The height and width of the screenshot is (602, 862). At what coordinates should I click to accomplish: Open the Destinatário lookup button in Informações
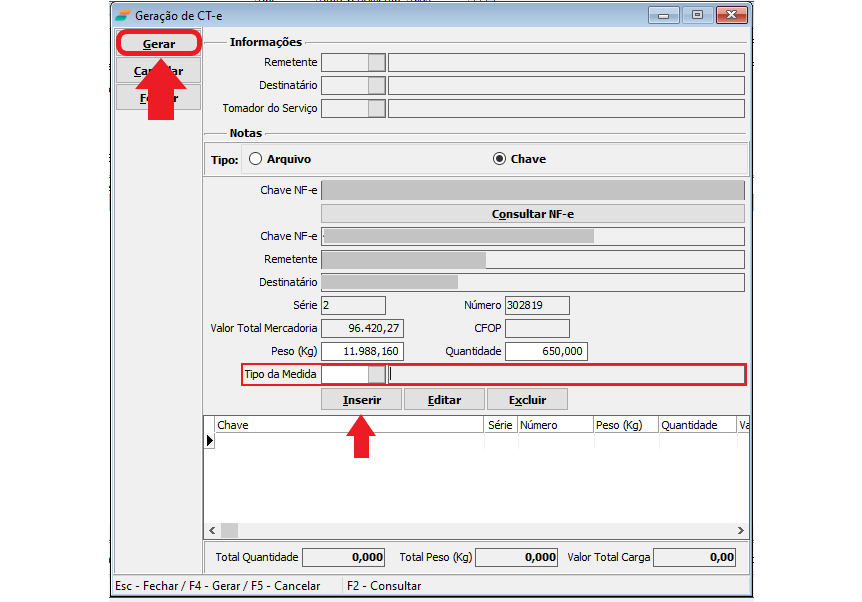[376, 86]
